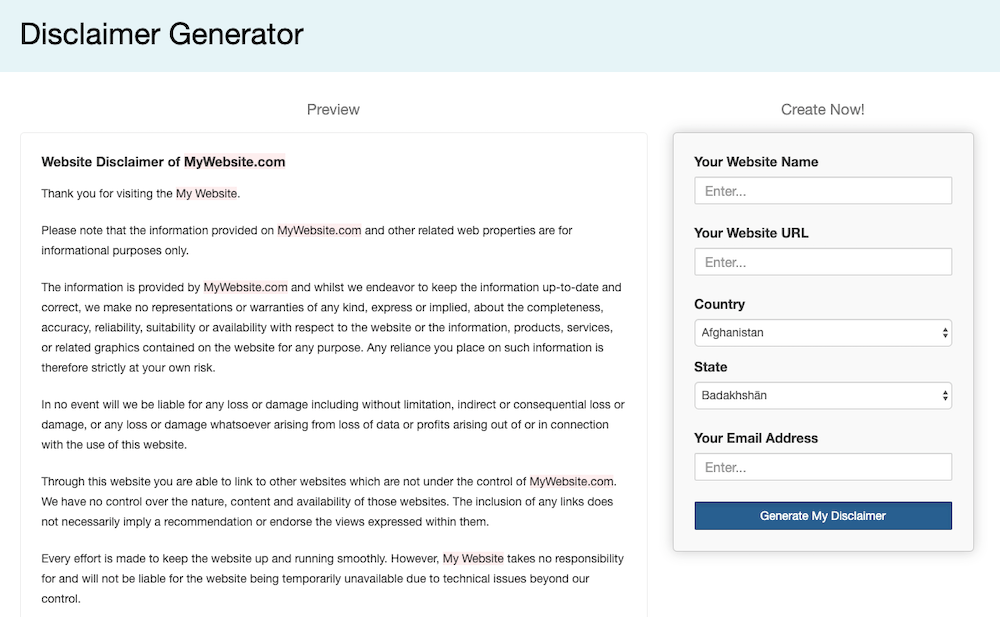
Task: Click the Disclaimer Generator page title
Action: [161, 34]
